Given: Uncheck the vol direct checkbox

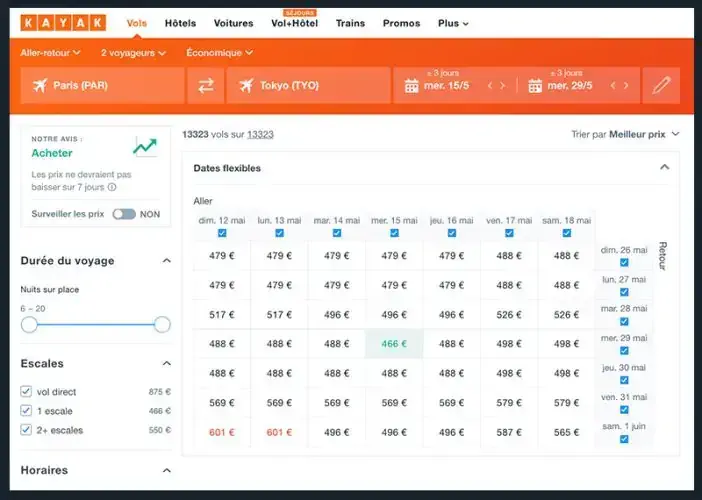Looking at the screenshot, I should tap(27, 392).
